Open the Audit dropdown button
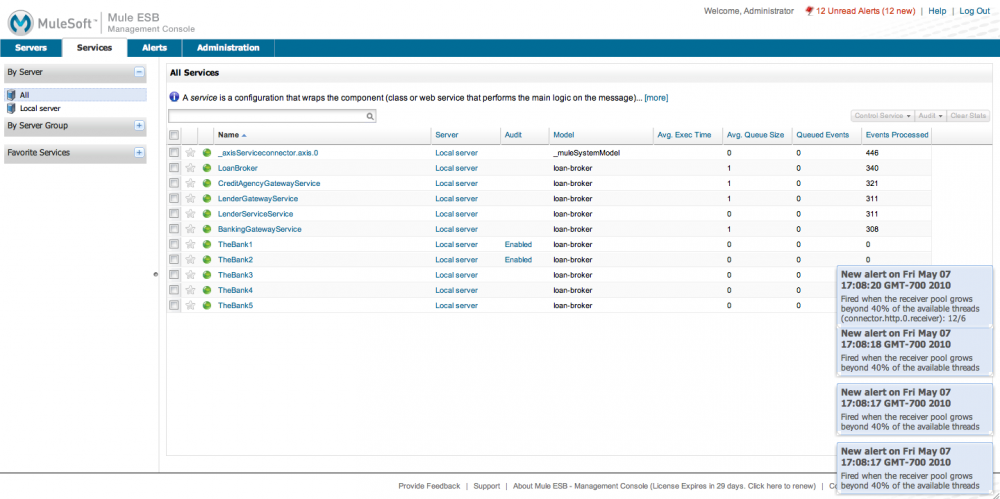Viewport: 1000px width, 499px height. click(930, 115)
